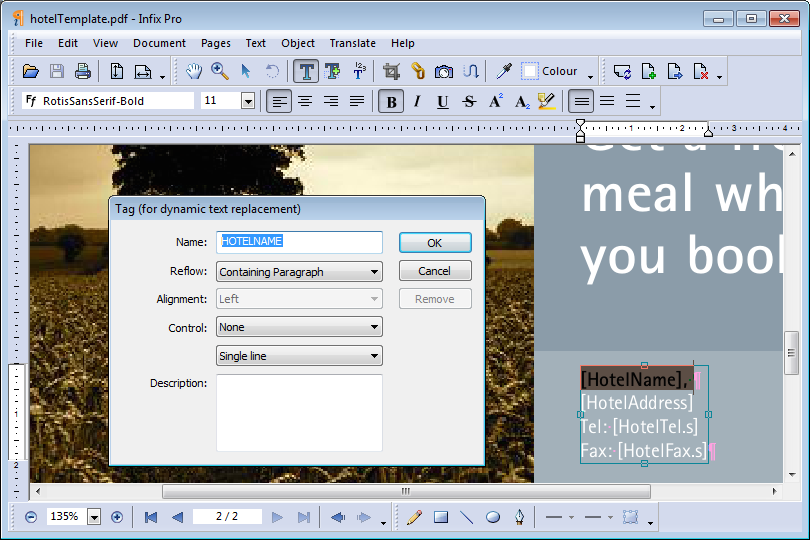This screenshot has width=810, height=540.
Task: Open the Object menu
Action: tap(298, 43)
